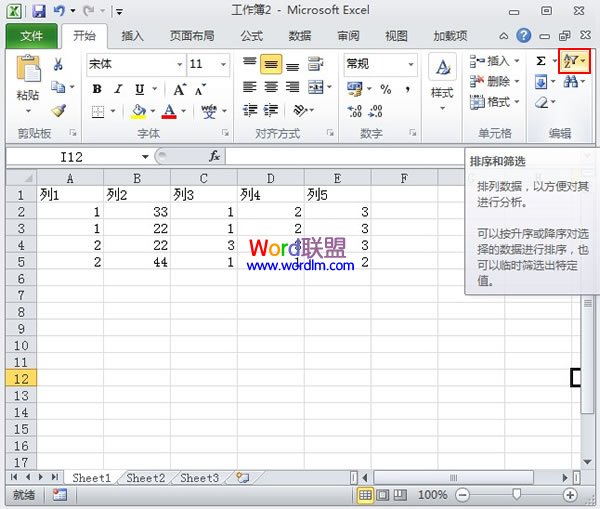The width and height of the screenshot is (600, 509).
Task: Open font name dropdown 宋体
Action: tap(179, 64)
